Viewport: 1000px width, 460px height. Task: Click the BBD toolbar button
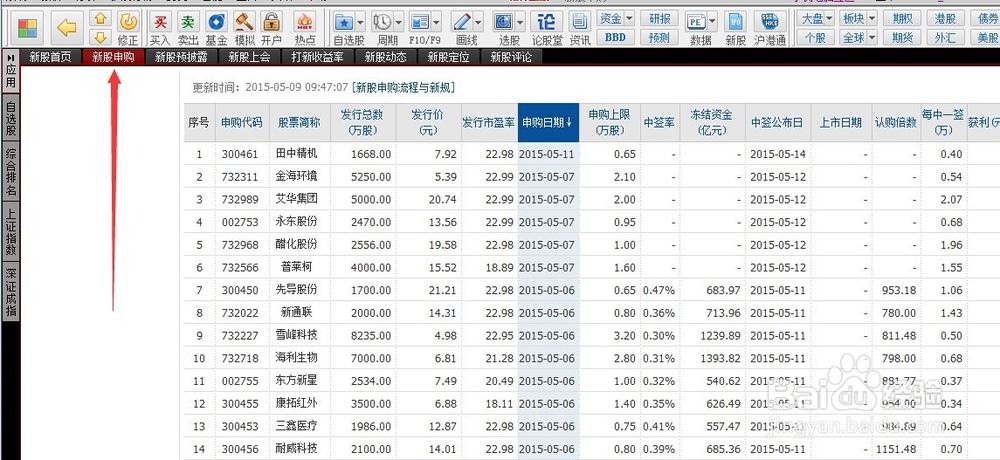(x=615, y=38)
